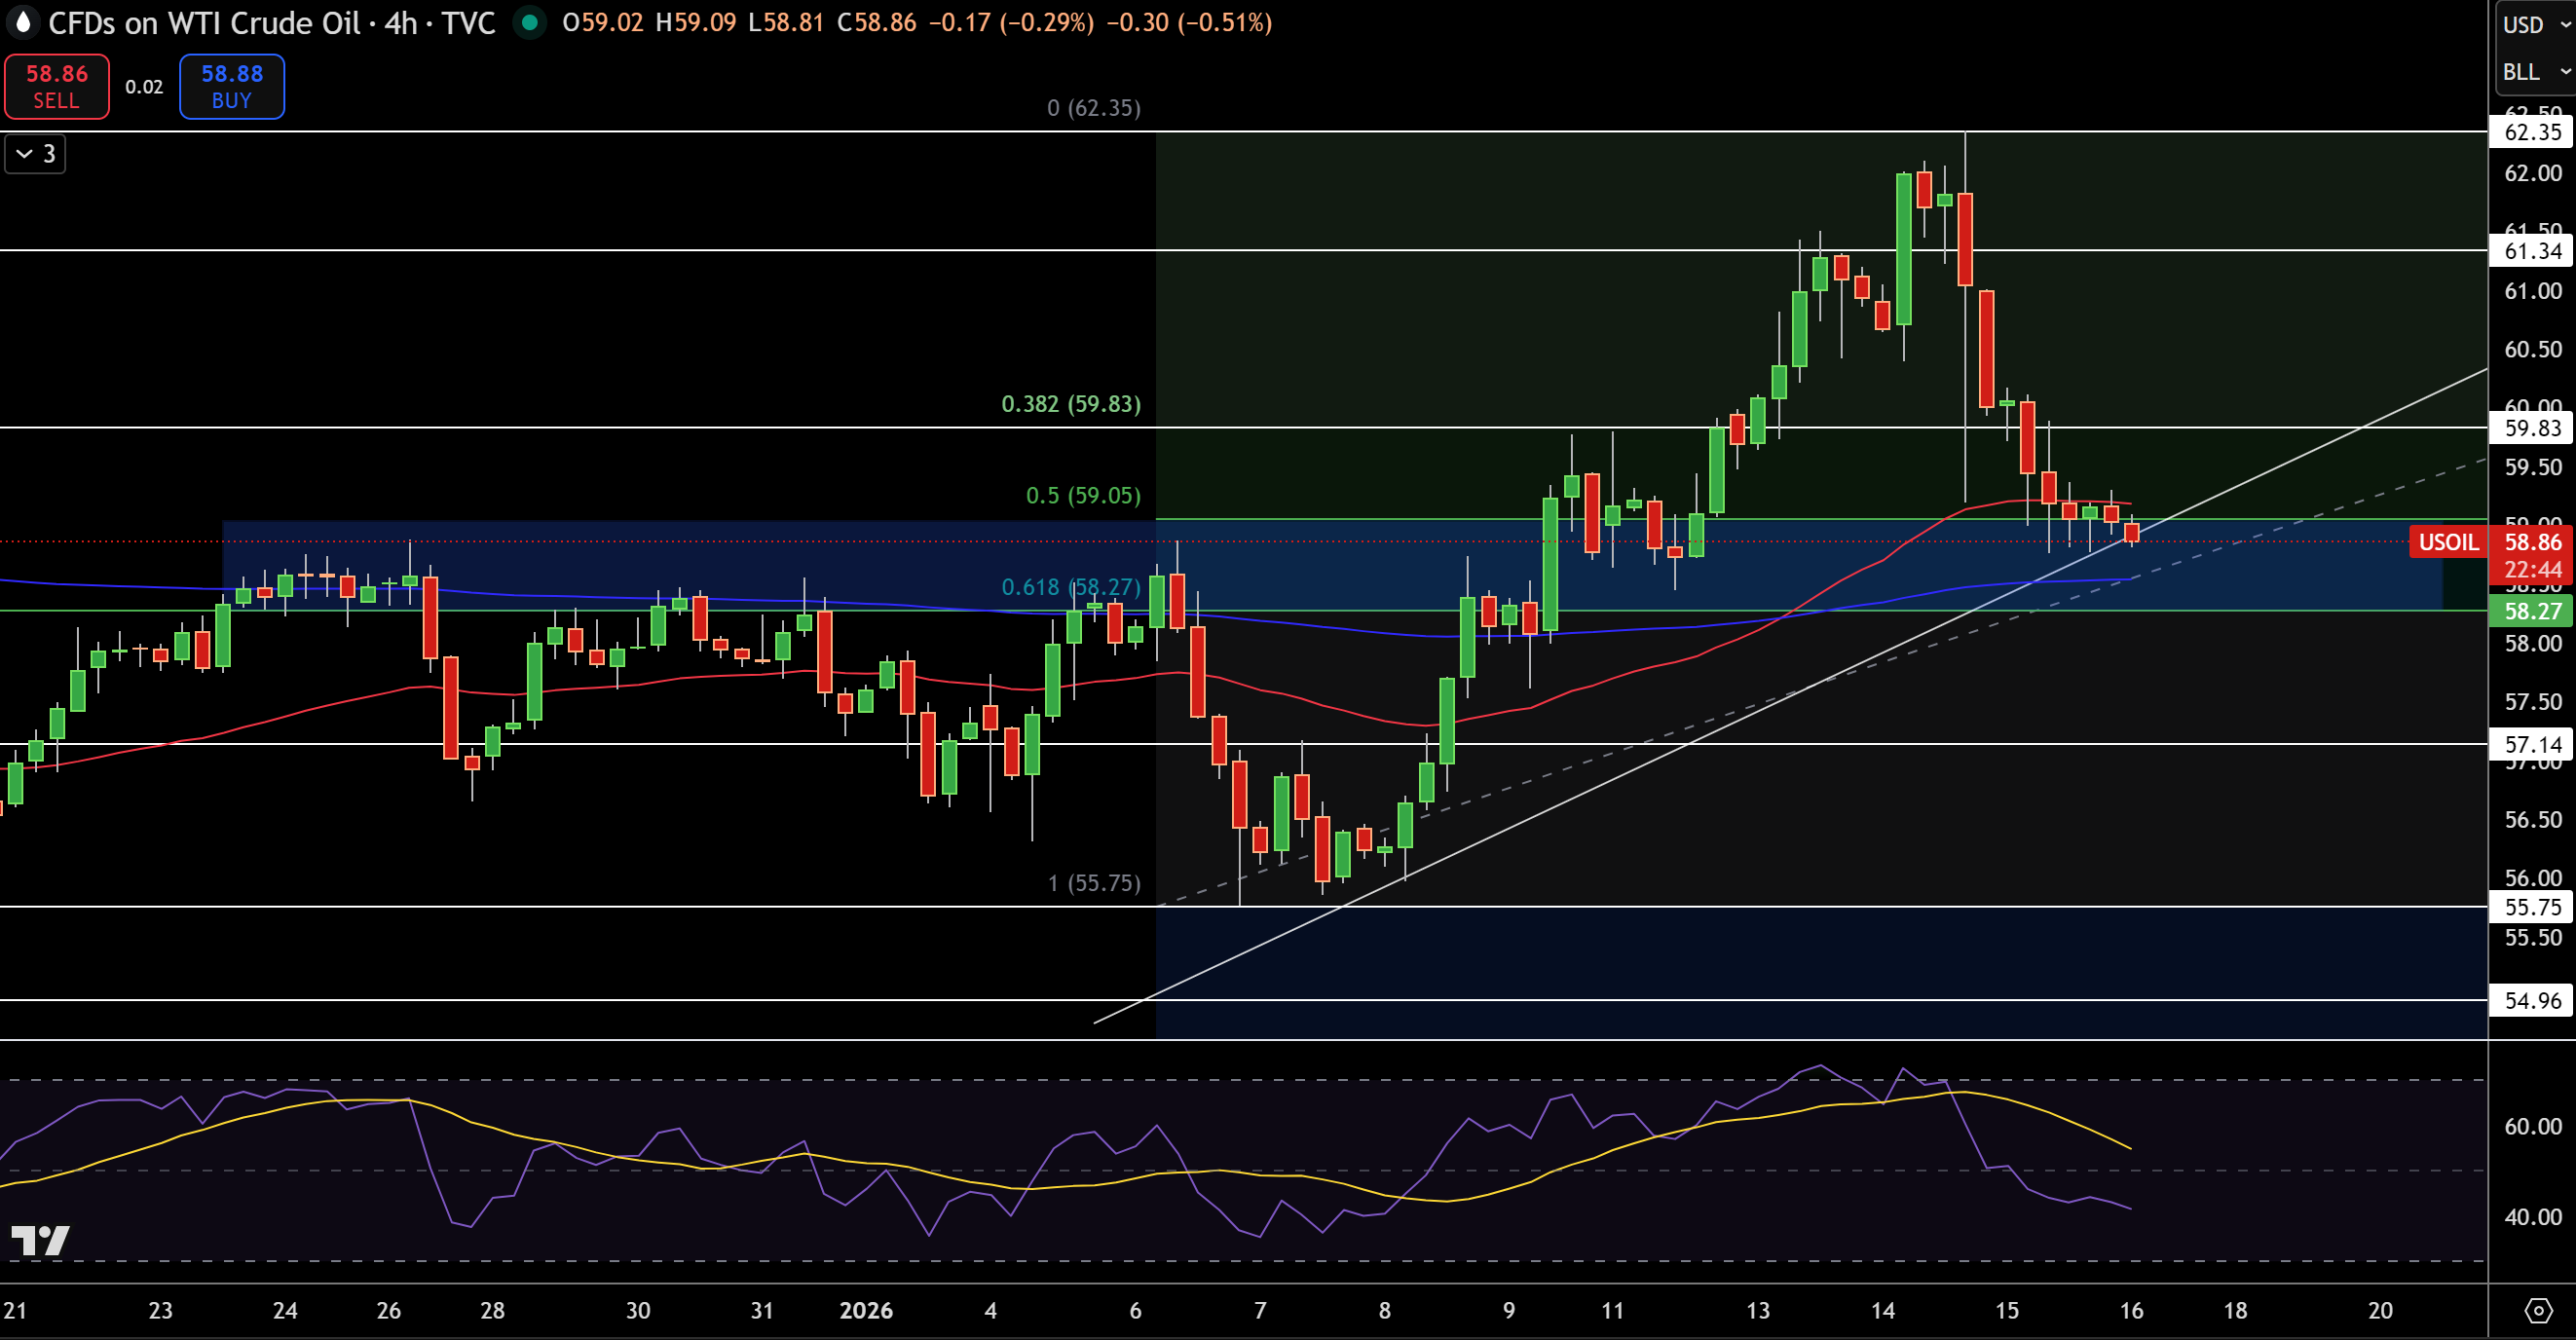Open the CFDs on WTI Crude Oil title

(204, 23)
